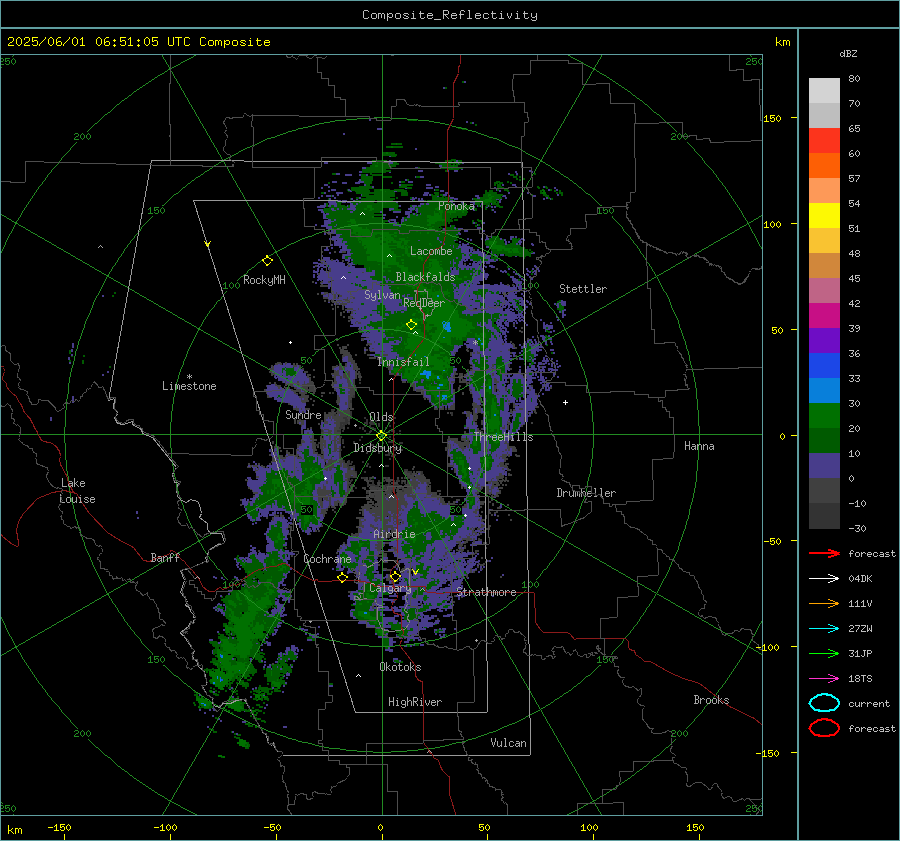The height and width of the screenshot is (841, 900).
Task: Click the Cochrane city label
Action: (327, 559)
